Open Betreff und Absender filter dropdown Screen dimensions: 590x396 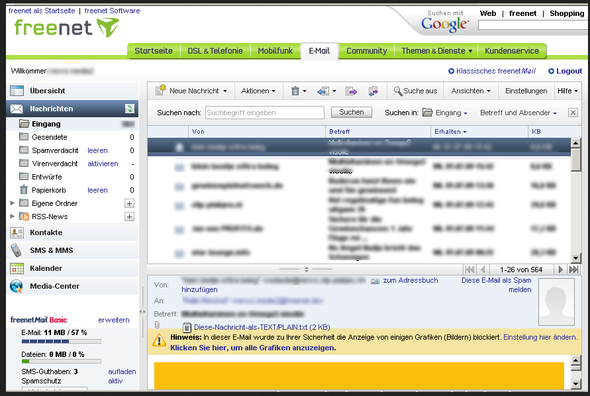point(518,113)
